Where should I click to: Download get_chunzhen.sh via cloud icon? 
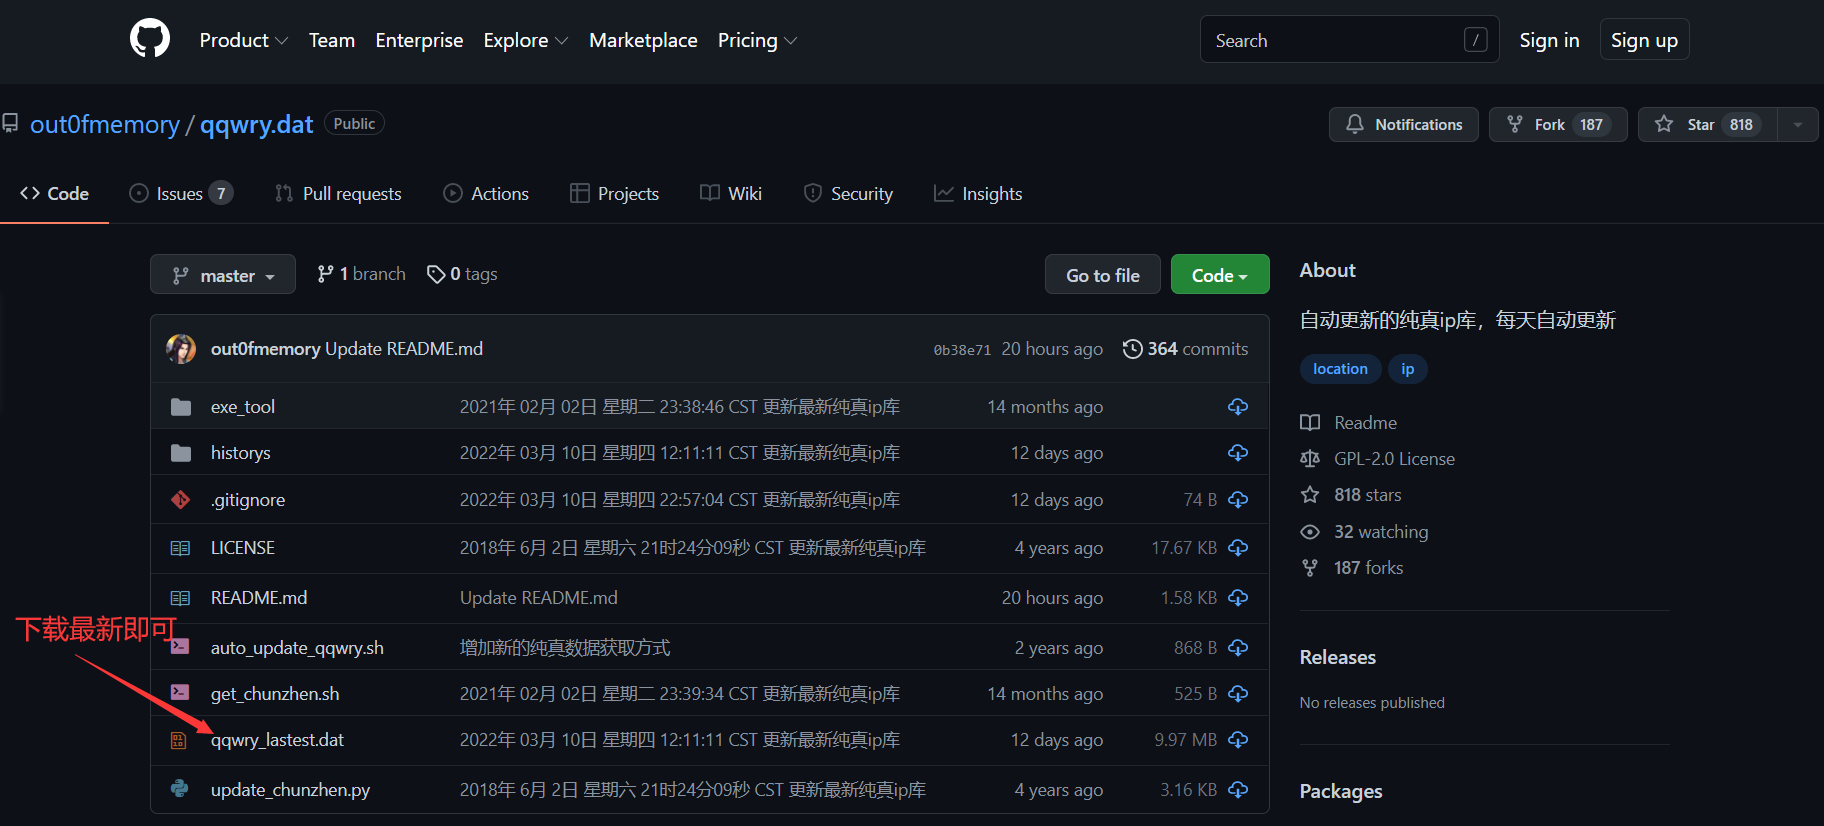pos(1238,694)
